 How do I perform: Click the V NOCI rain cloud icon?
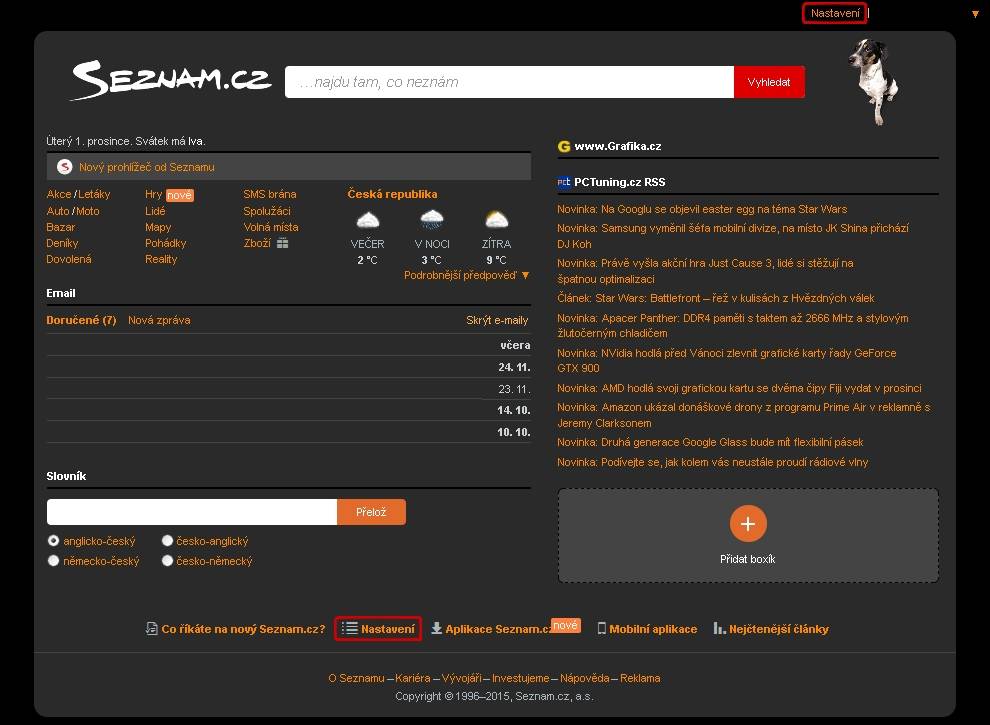pyautogui.click(x=432, y=219)
